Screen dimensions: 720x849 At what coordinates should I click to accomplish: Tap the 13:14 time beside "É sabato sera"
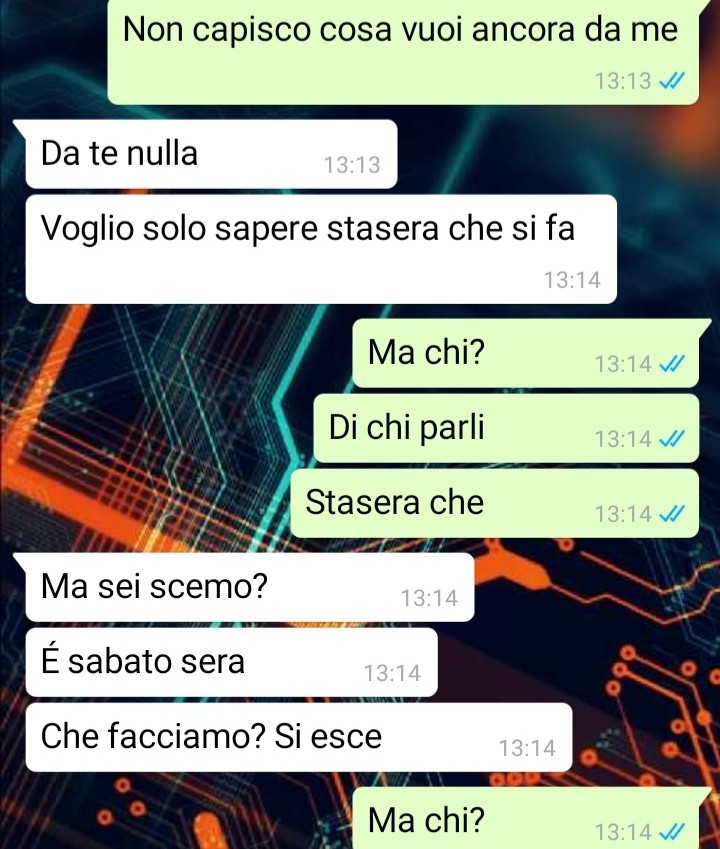click(x=392, y=673)
